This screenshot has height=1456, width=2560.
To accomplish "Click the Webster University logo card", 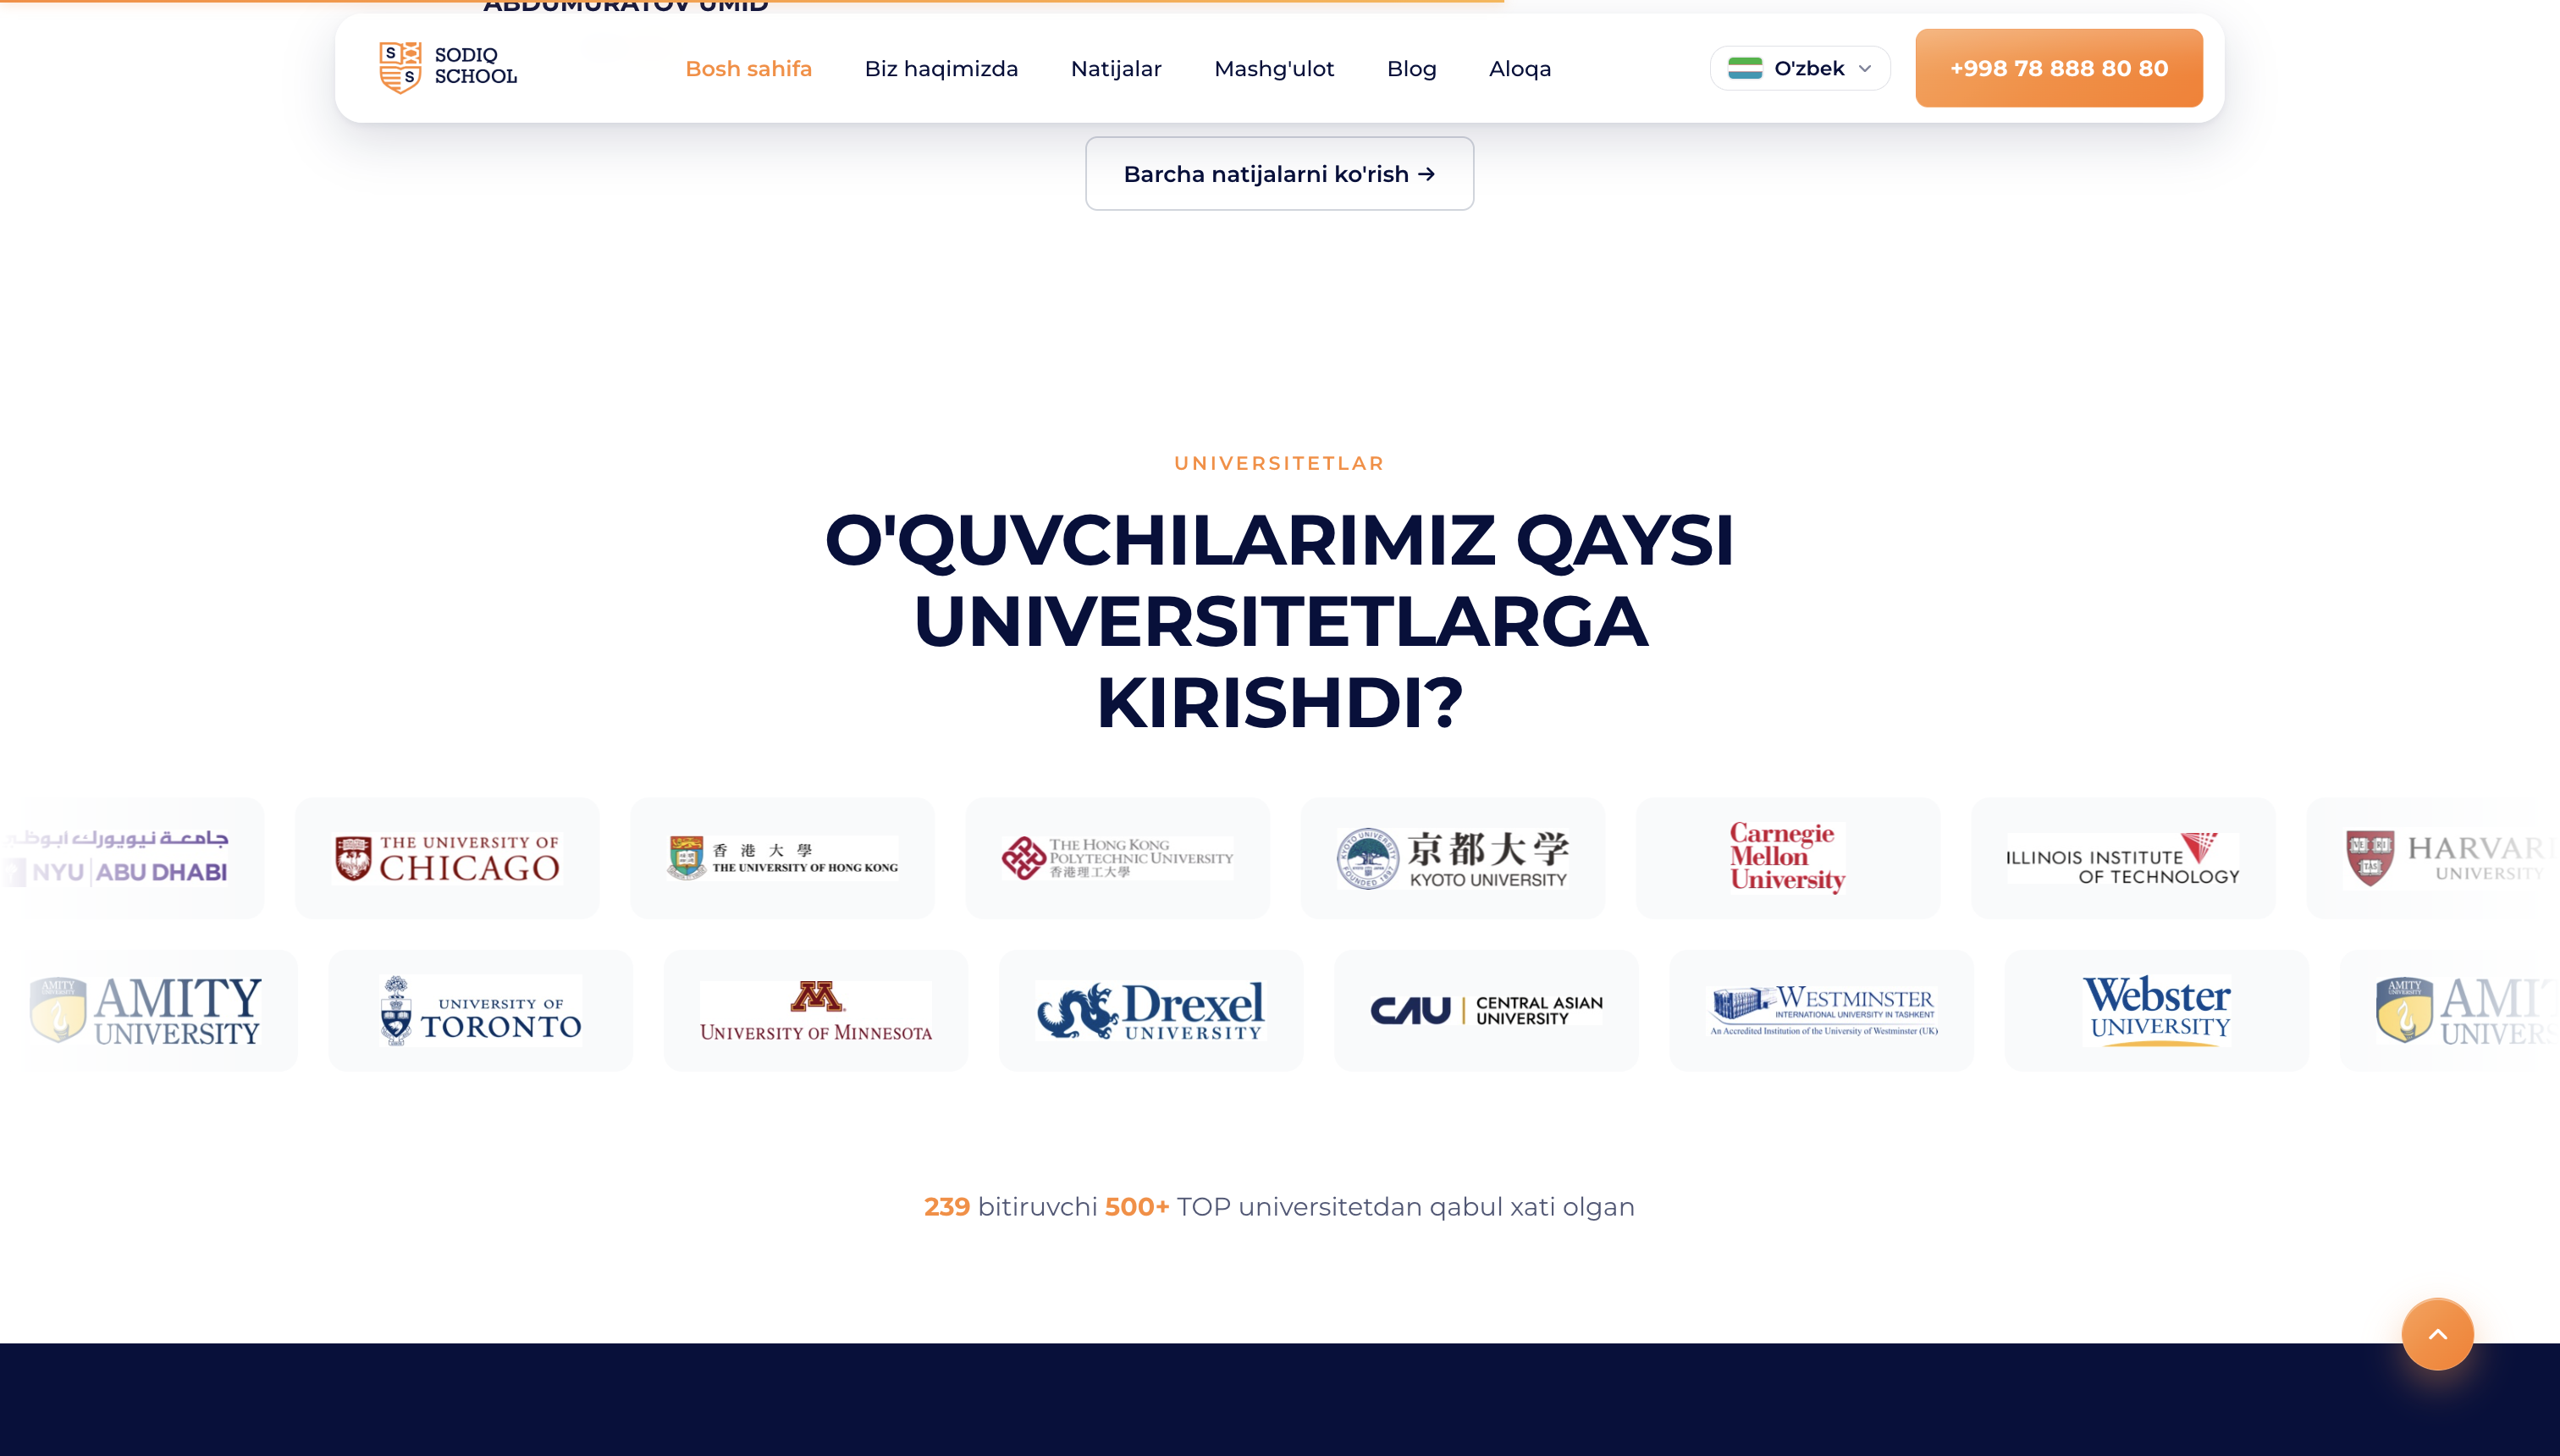I will click(x=2157, y=1010).
